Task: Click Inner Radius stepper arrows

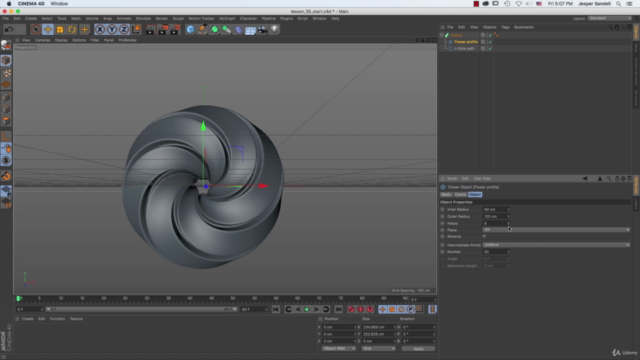Action: tap(508, 209)
